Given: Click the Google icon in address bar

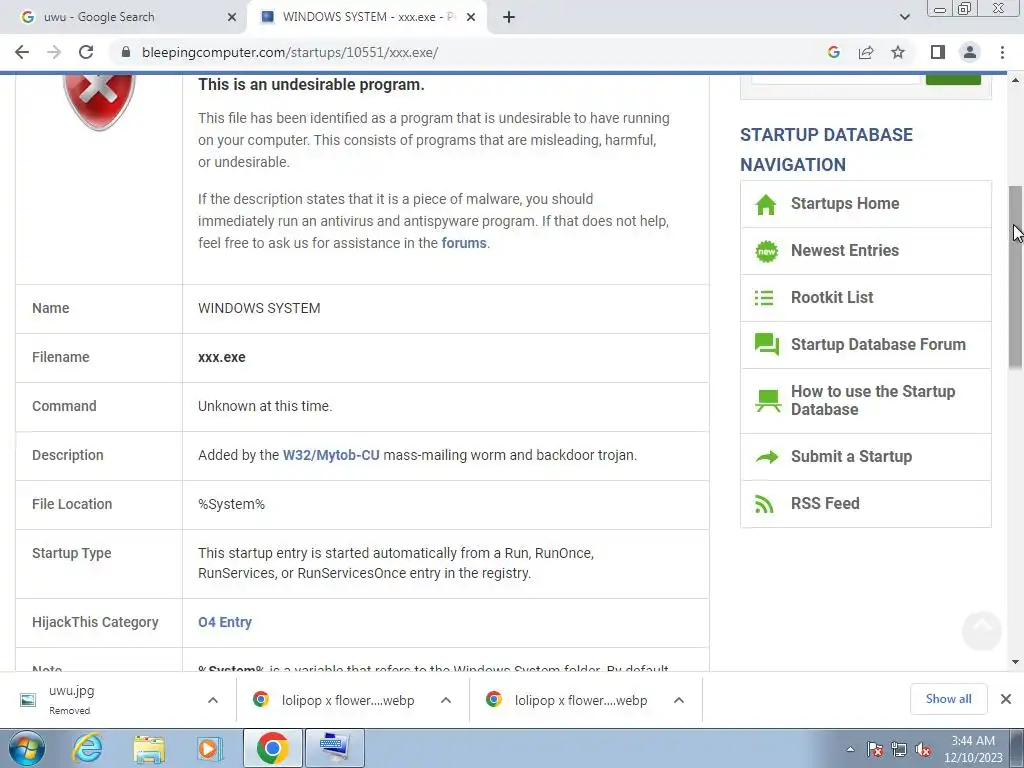Looking at the screenshot, I should coord(833,52).
